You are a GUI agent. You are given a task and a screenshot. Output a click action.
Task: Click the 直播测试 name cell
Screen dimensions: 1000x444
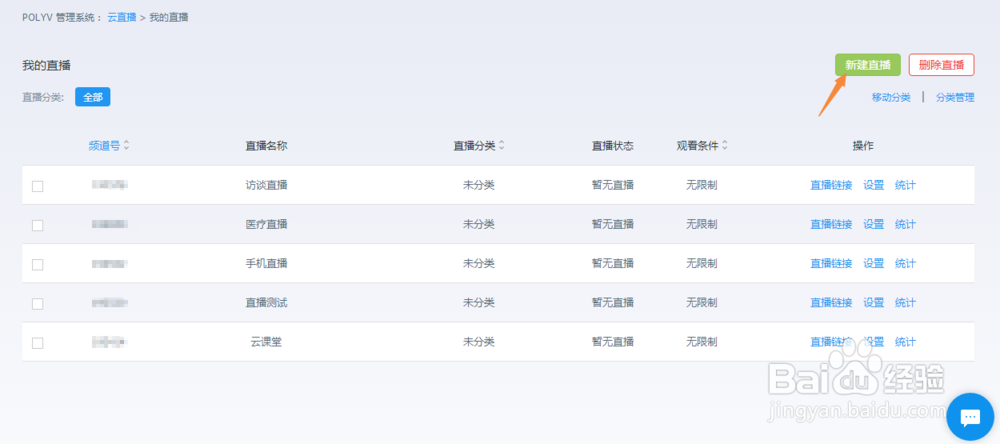pyautogui.click(x=267, y=302)
